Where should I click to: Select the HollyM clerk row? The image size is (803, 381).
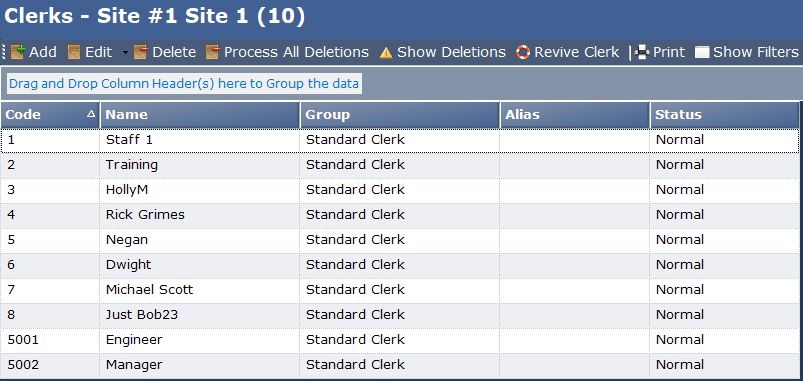pos(399,190)
